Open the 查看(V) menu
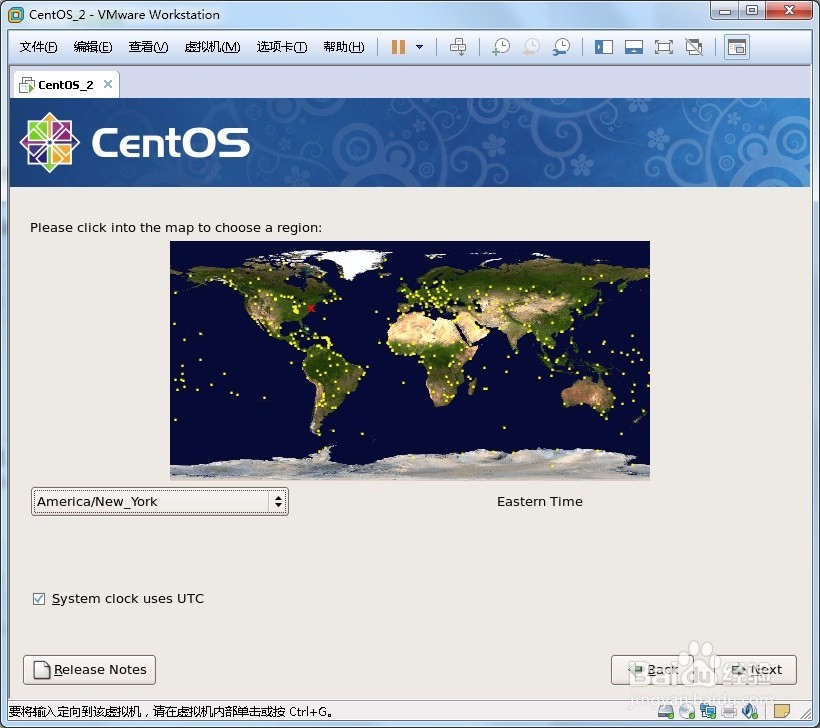This screenshot has width=820, height=728. pyautogui.click(x=148, y=47)
